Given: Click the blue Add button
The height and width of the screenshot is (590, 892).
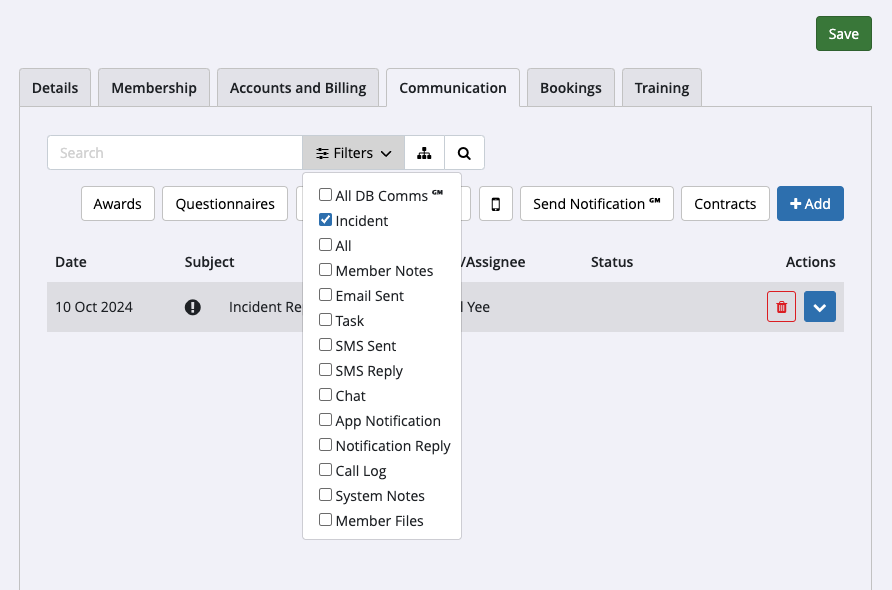Looking at the screenshot, I should coord(809,204).
